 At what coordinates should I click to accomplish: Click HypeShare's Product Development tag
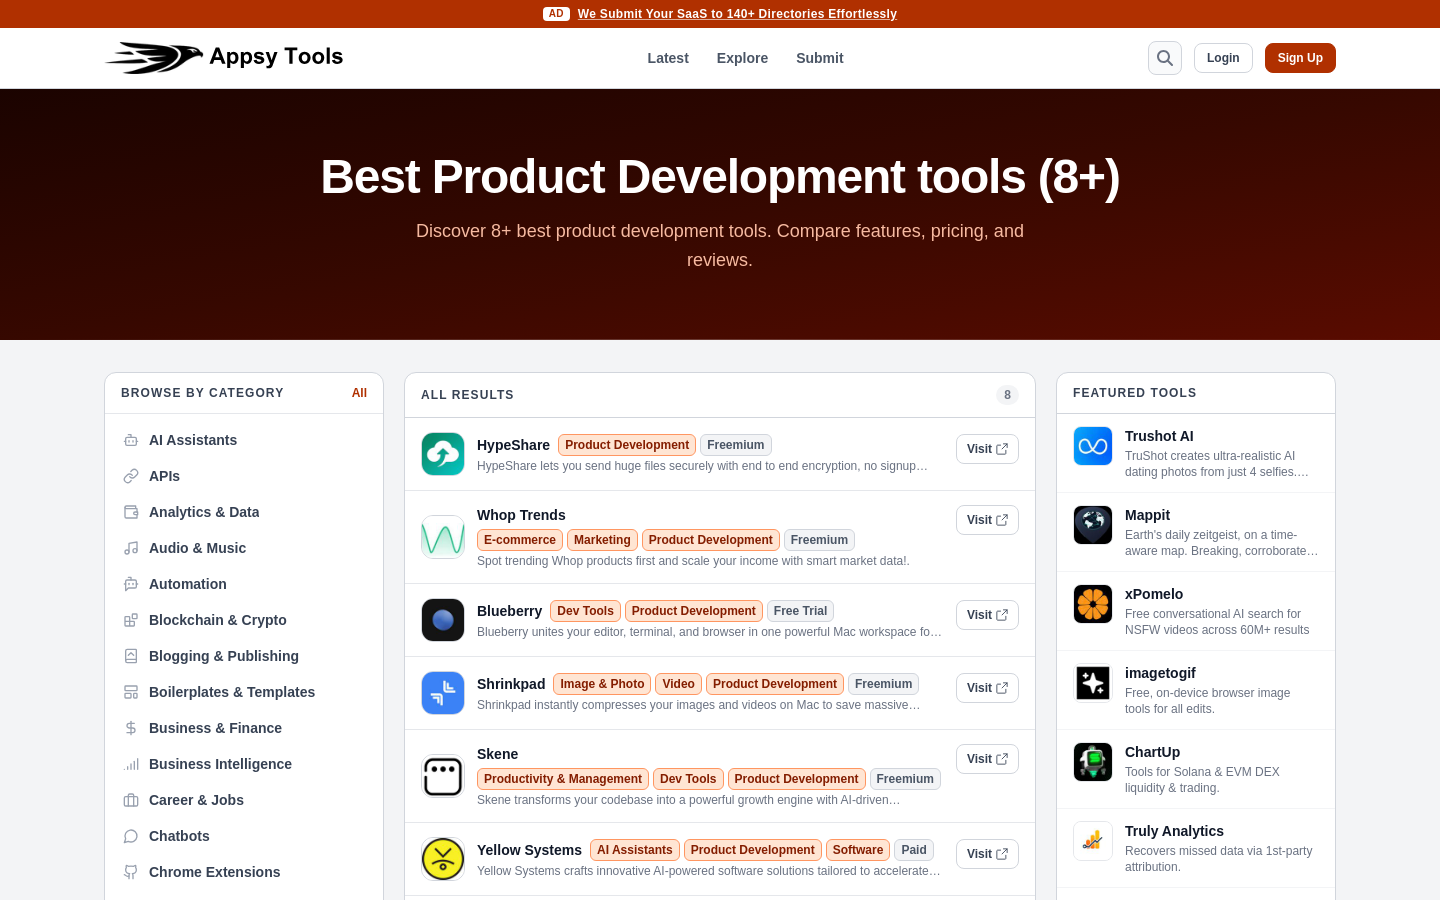tap(627, 445)
